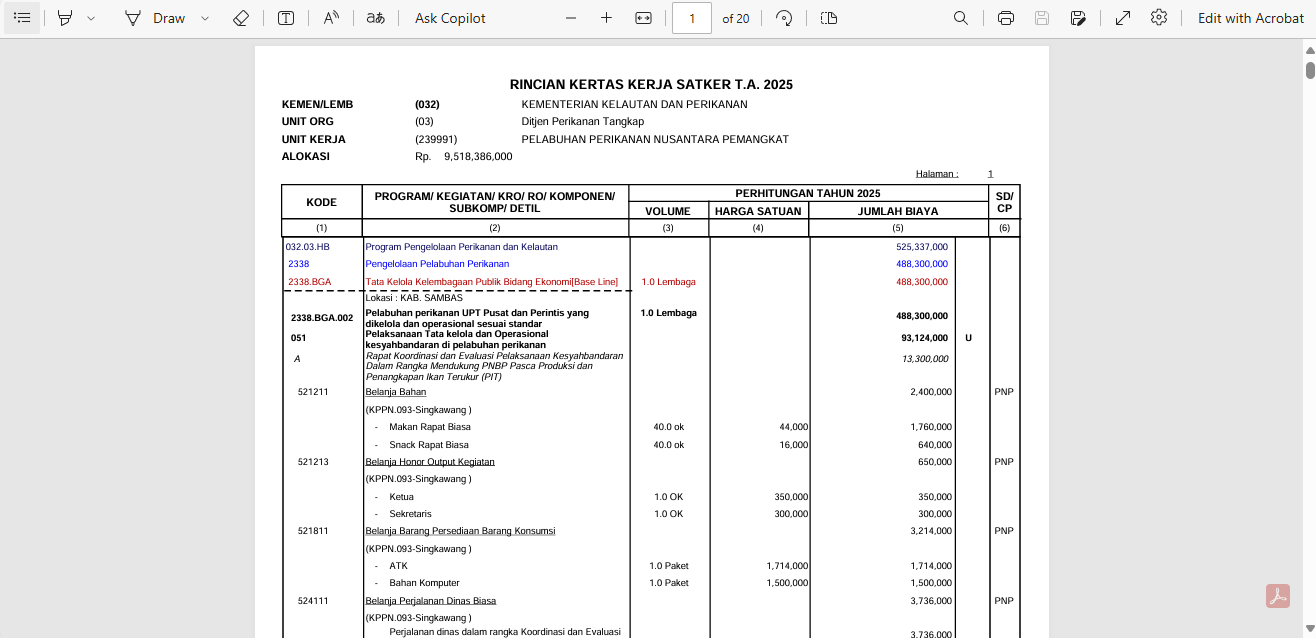Activate the Draw tool
The width and height of the screenshot is (1316, 638).
pos(155,18)
